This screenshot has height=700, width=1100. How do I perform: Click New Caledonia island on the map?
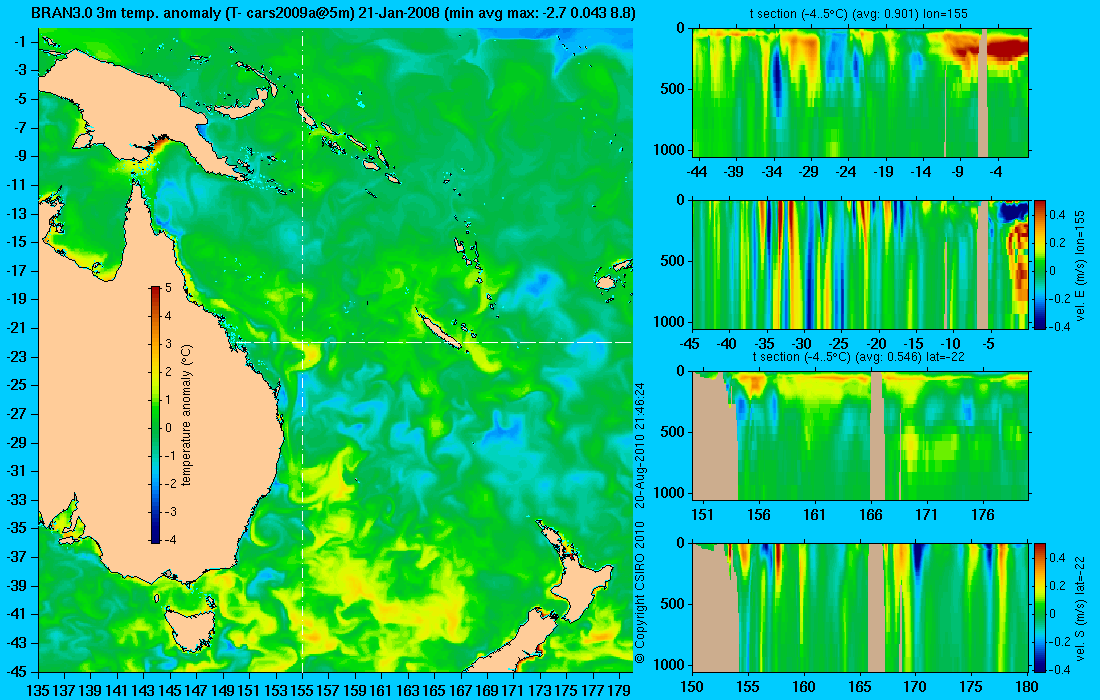(440, 329)
